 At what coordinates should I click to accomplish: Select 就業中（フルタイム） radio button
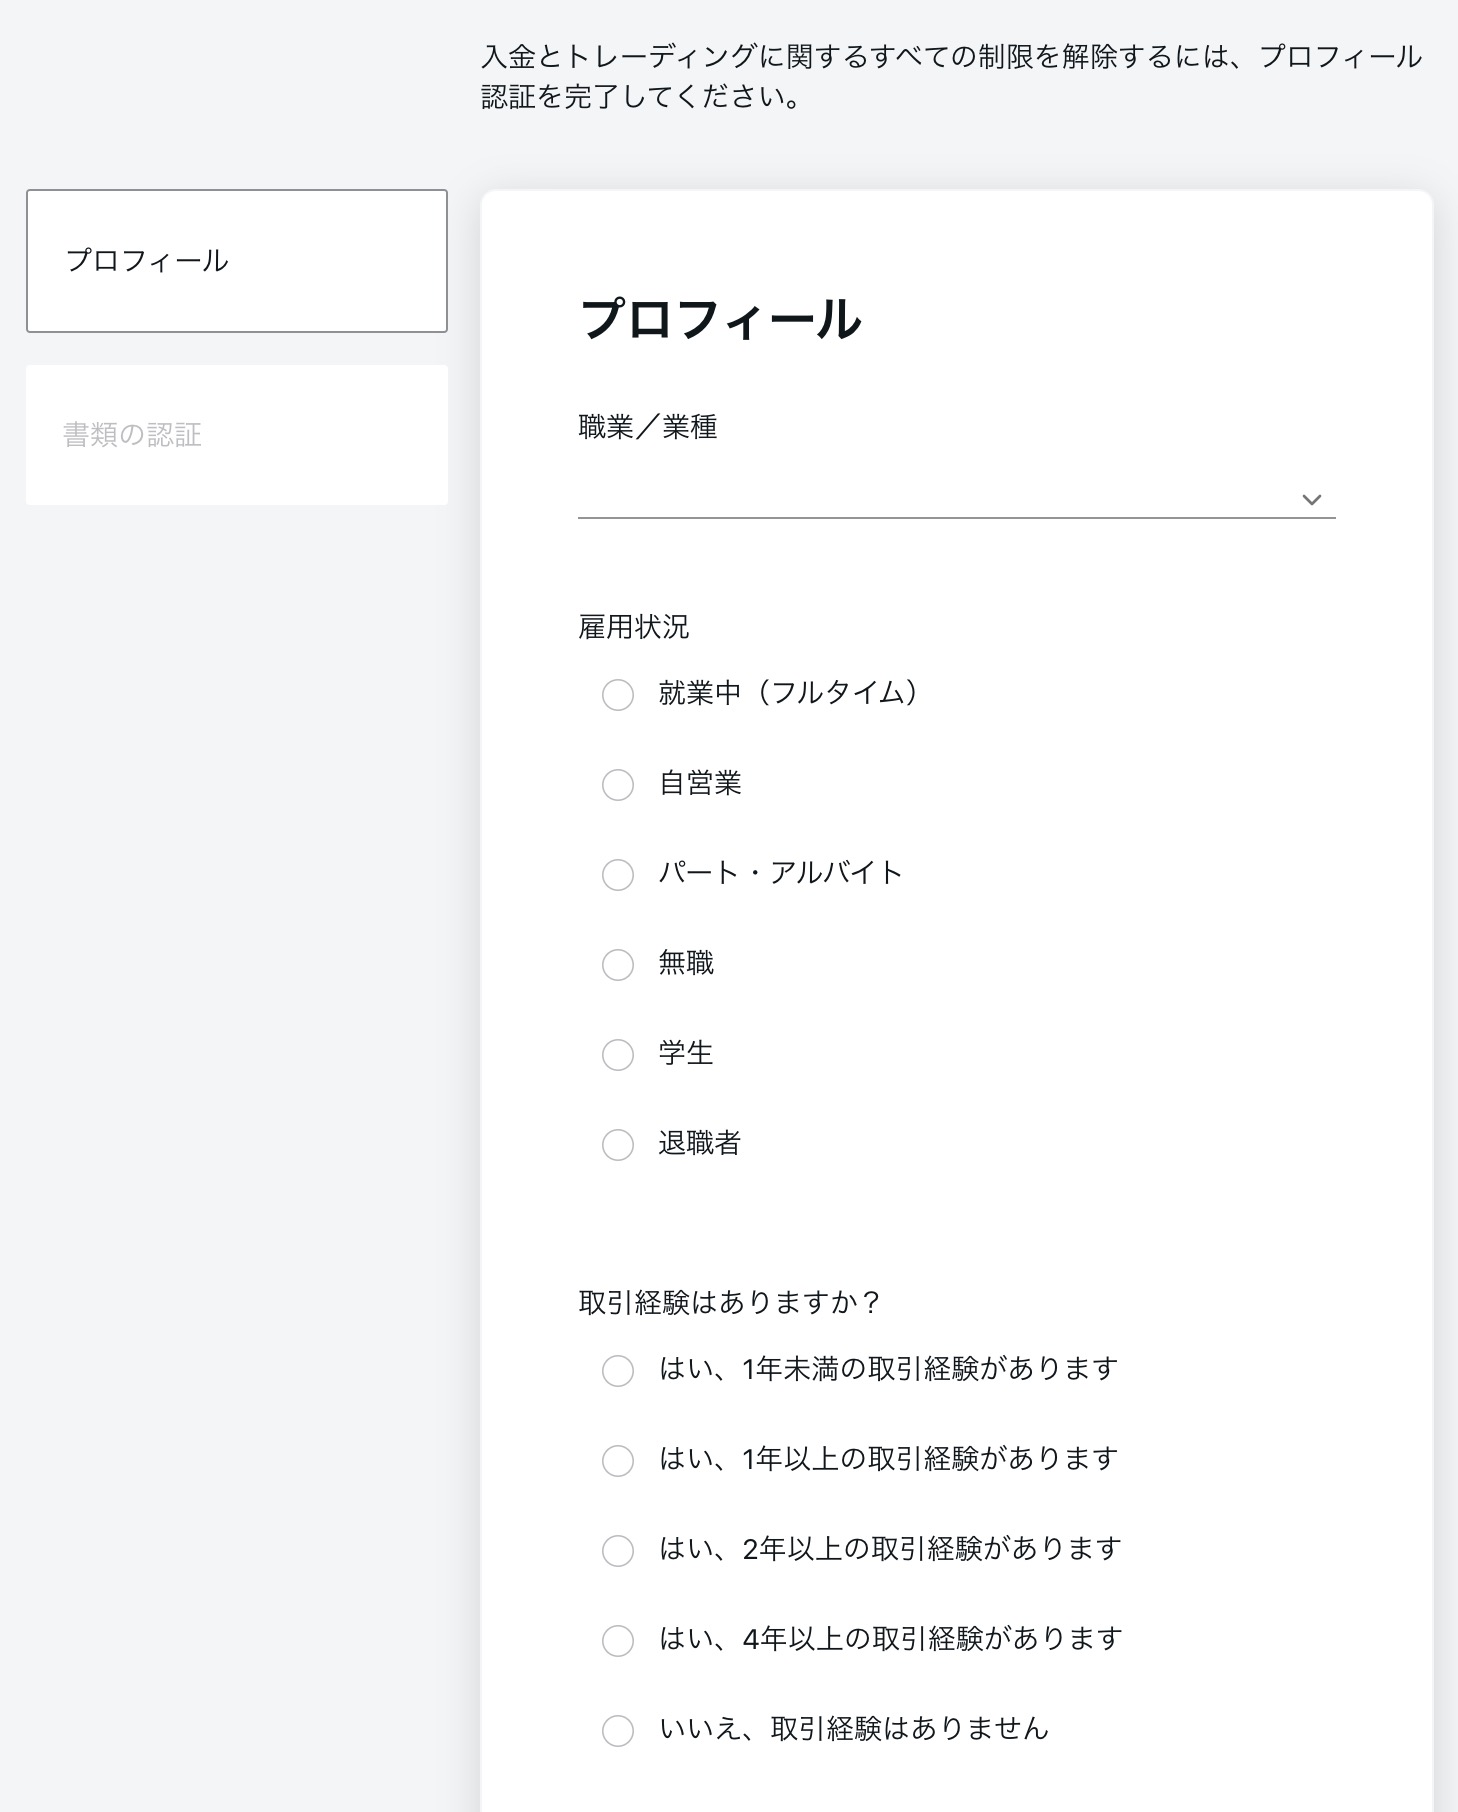[618, 695]
